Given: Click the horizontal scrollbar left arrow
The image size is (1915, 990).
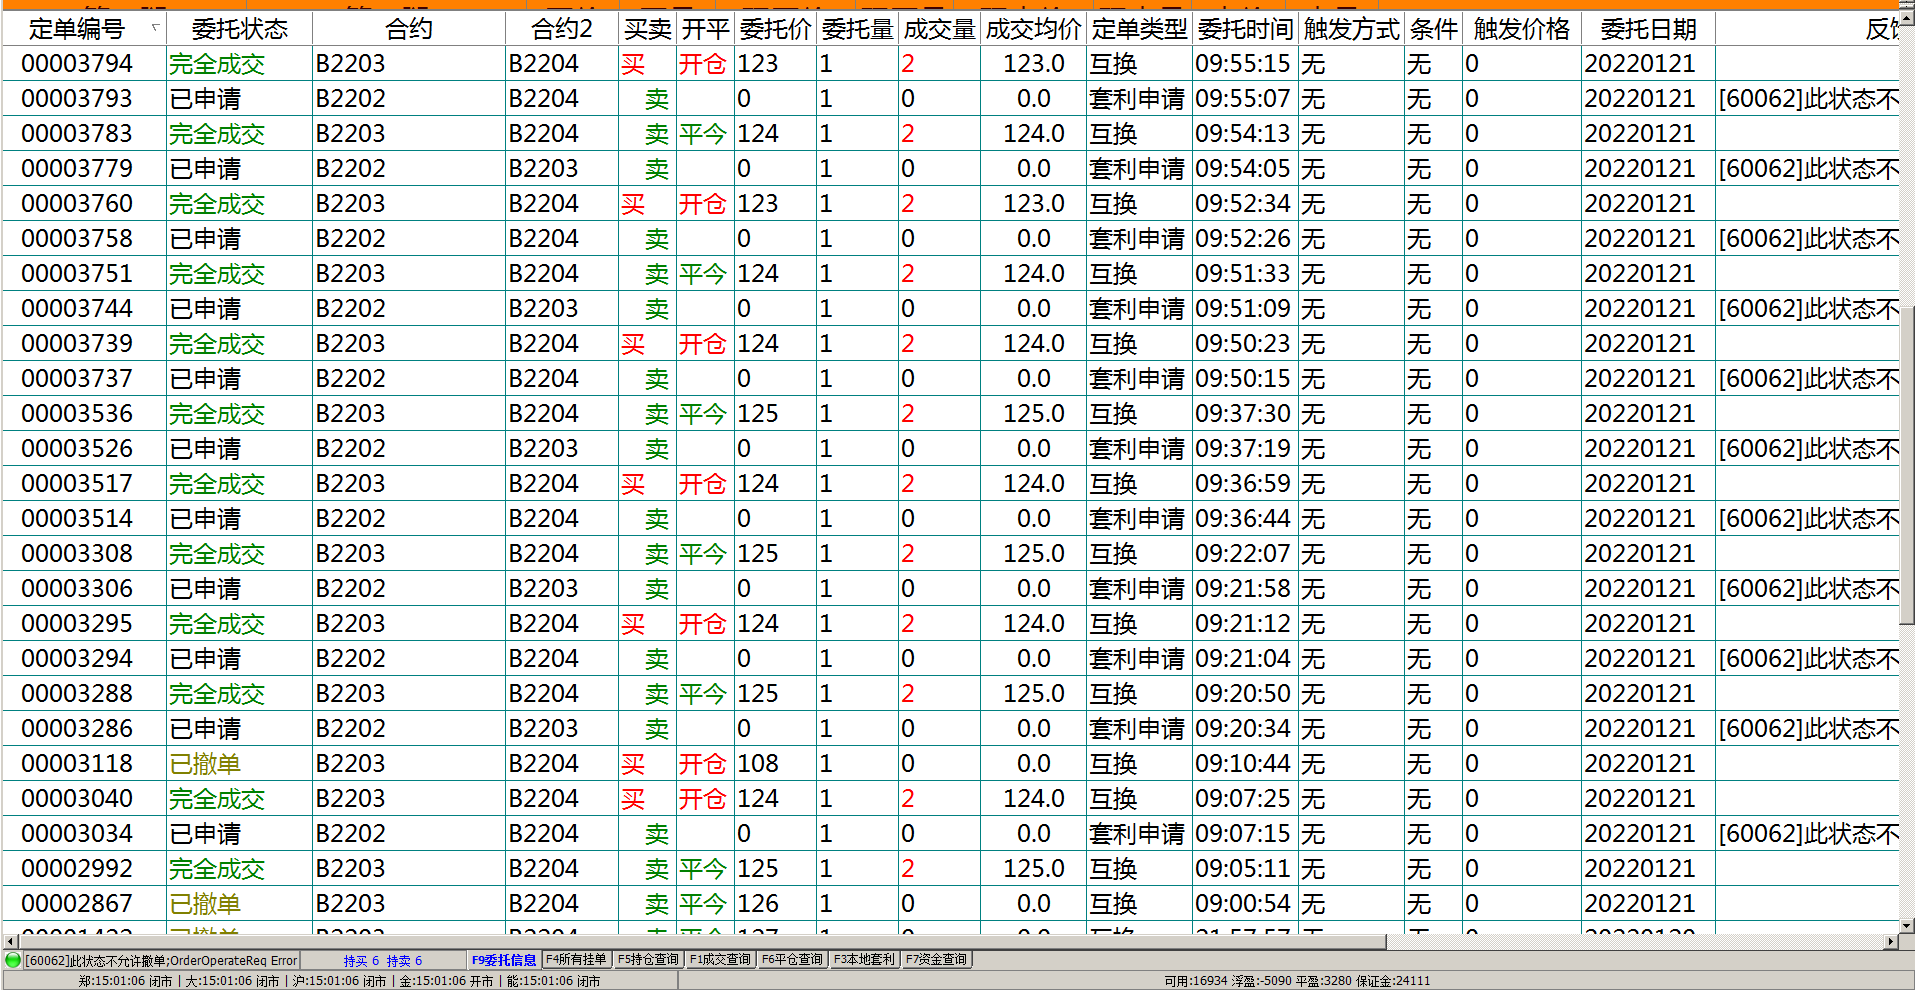Looking at the screenshot, I should tap(10, 942).
